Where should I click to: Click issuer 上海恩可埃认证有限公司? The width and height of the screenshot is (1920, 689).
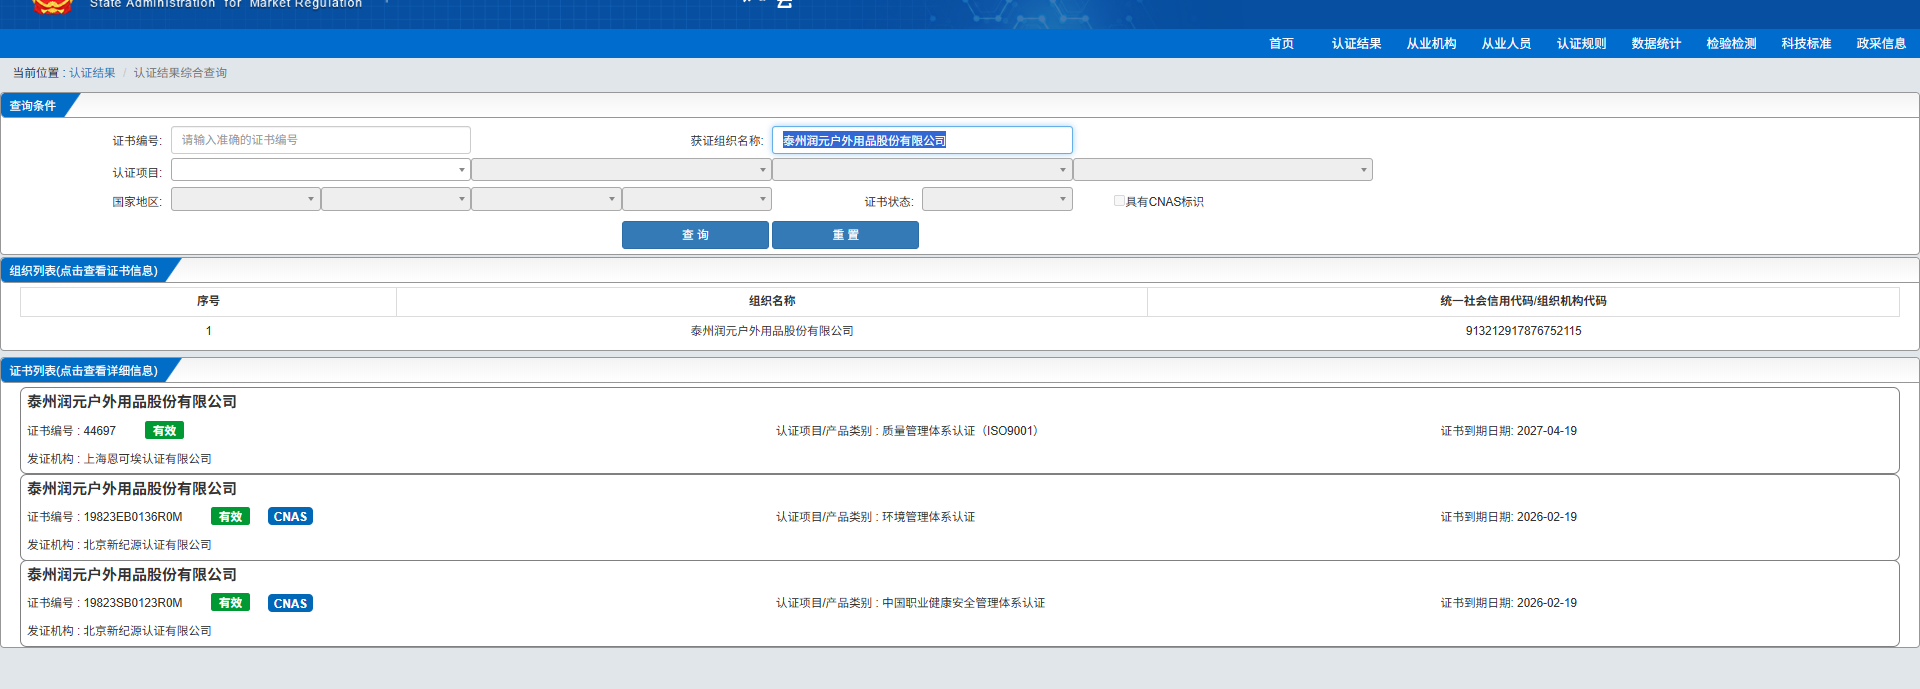point(147,459)
